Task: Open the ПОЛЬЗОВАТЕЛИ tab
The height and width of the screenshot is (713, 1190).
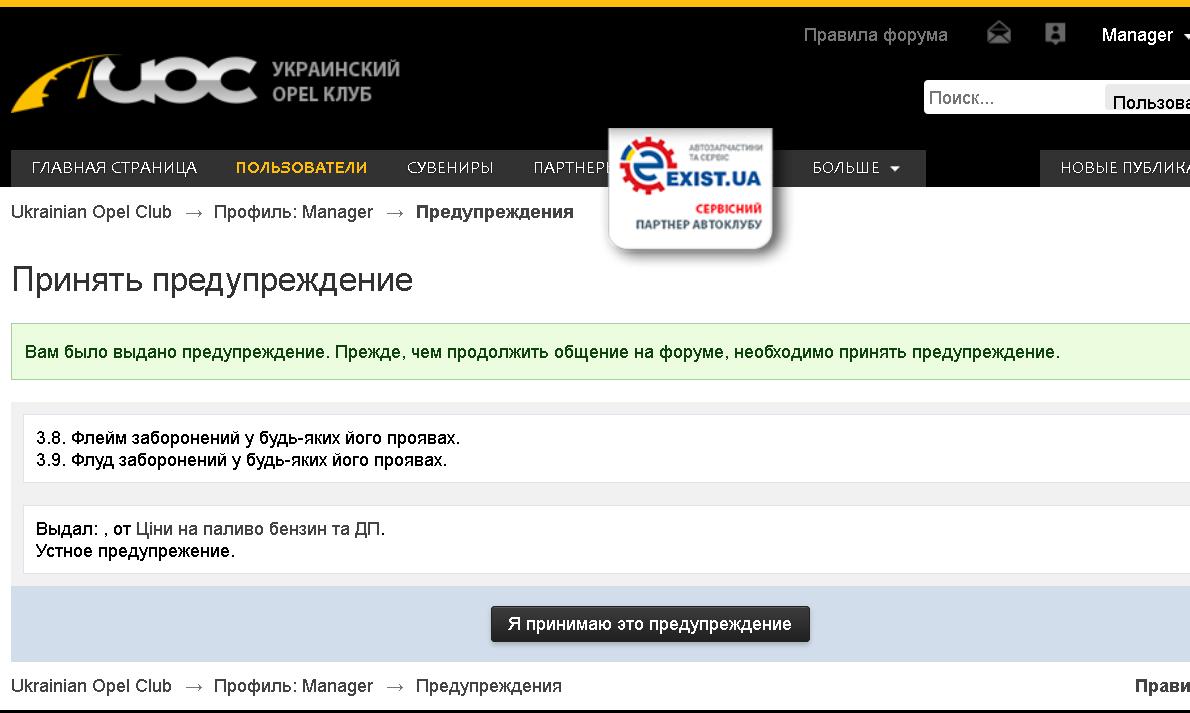Action: 301,168
